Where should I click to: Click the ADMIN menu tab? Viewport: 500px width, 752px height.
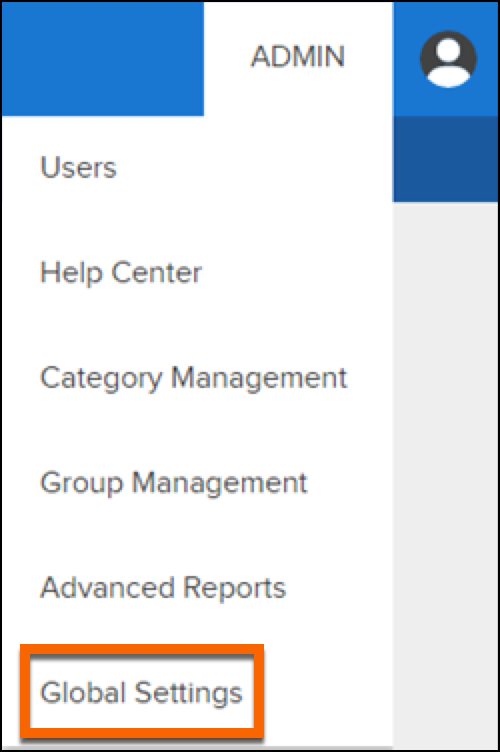pyautogui.click(x=298, y=58)
